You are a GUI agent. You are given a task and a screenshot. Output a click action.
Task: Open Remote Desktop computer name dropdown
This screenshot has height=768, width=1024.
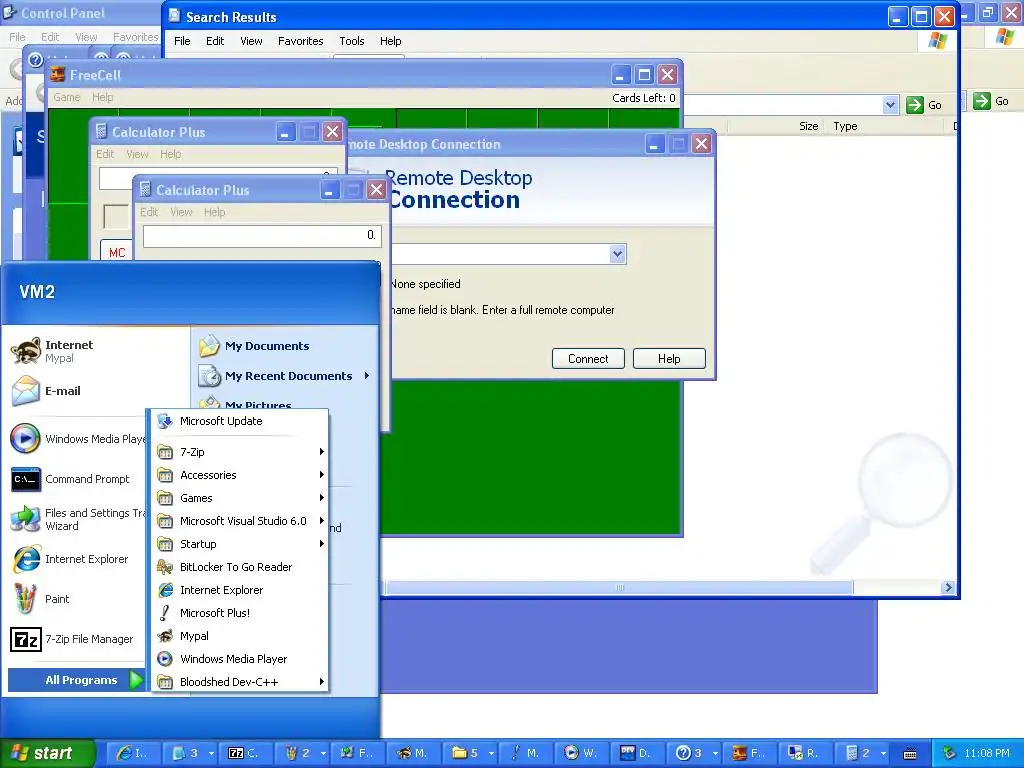click(x=617, y=254)
